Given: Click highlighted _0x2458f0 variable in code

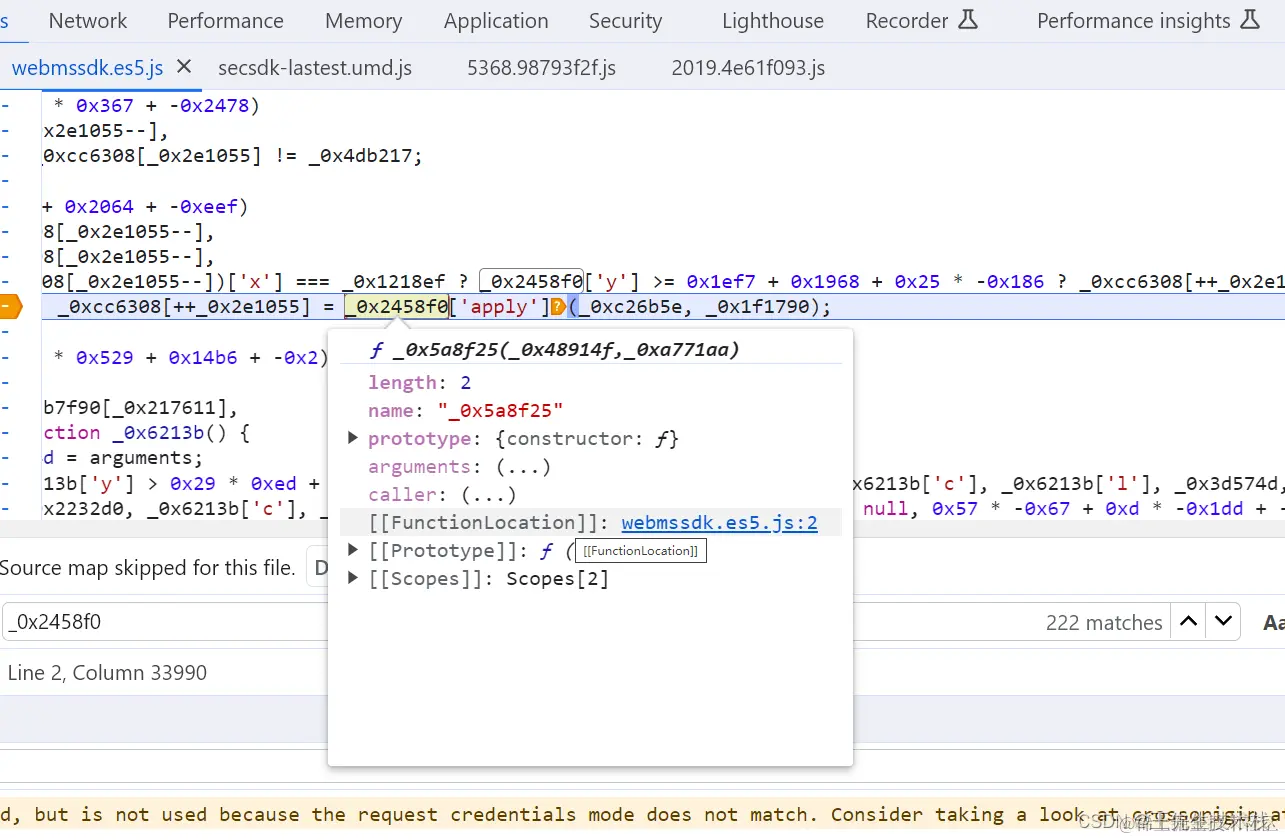Looking at the screenshot, I should click(x=396, y=307).
